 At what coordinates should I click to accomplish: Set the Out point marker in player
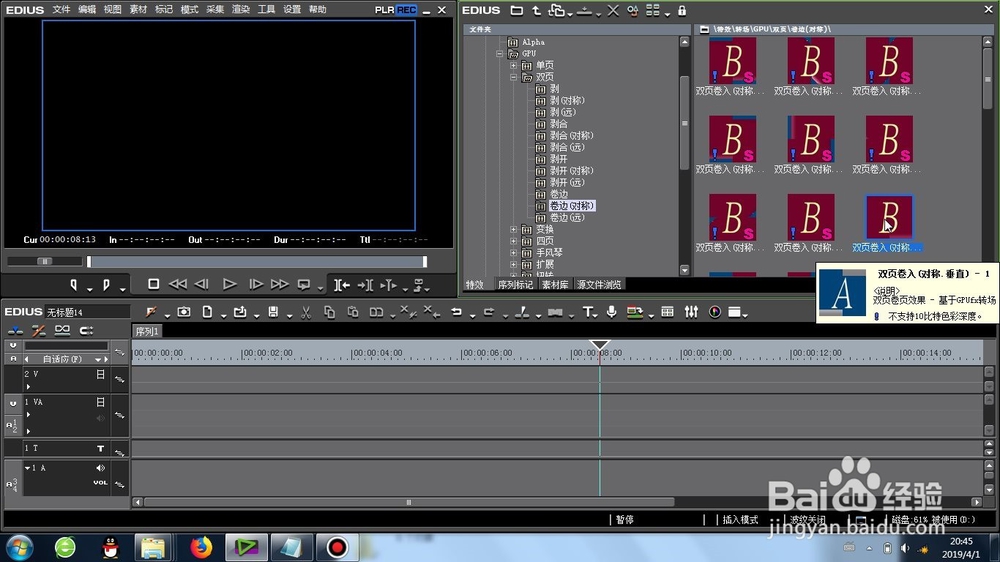click(107, 285)
